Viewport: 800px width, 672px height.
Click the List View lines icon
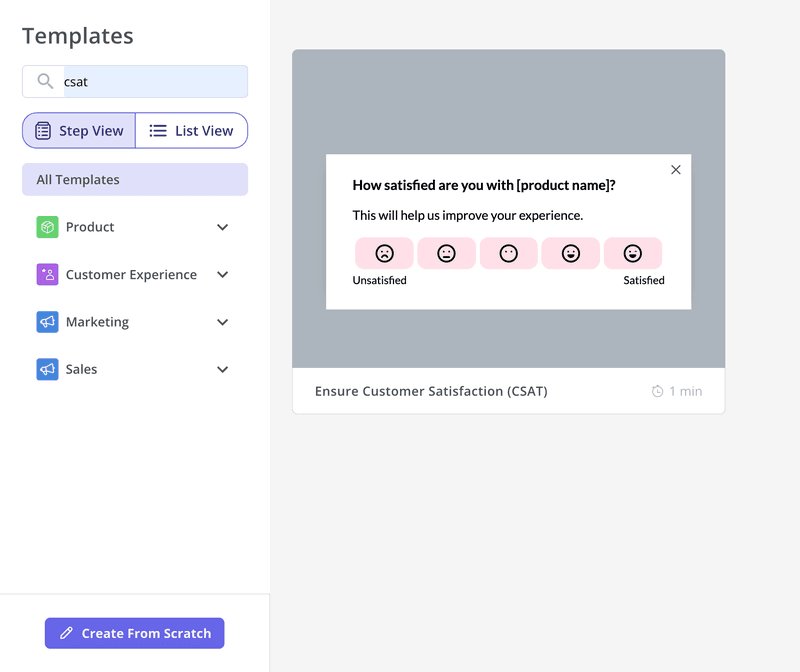[157, 130]
